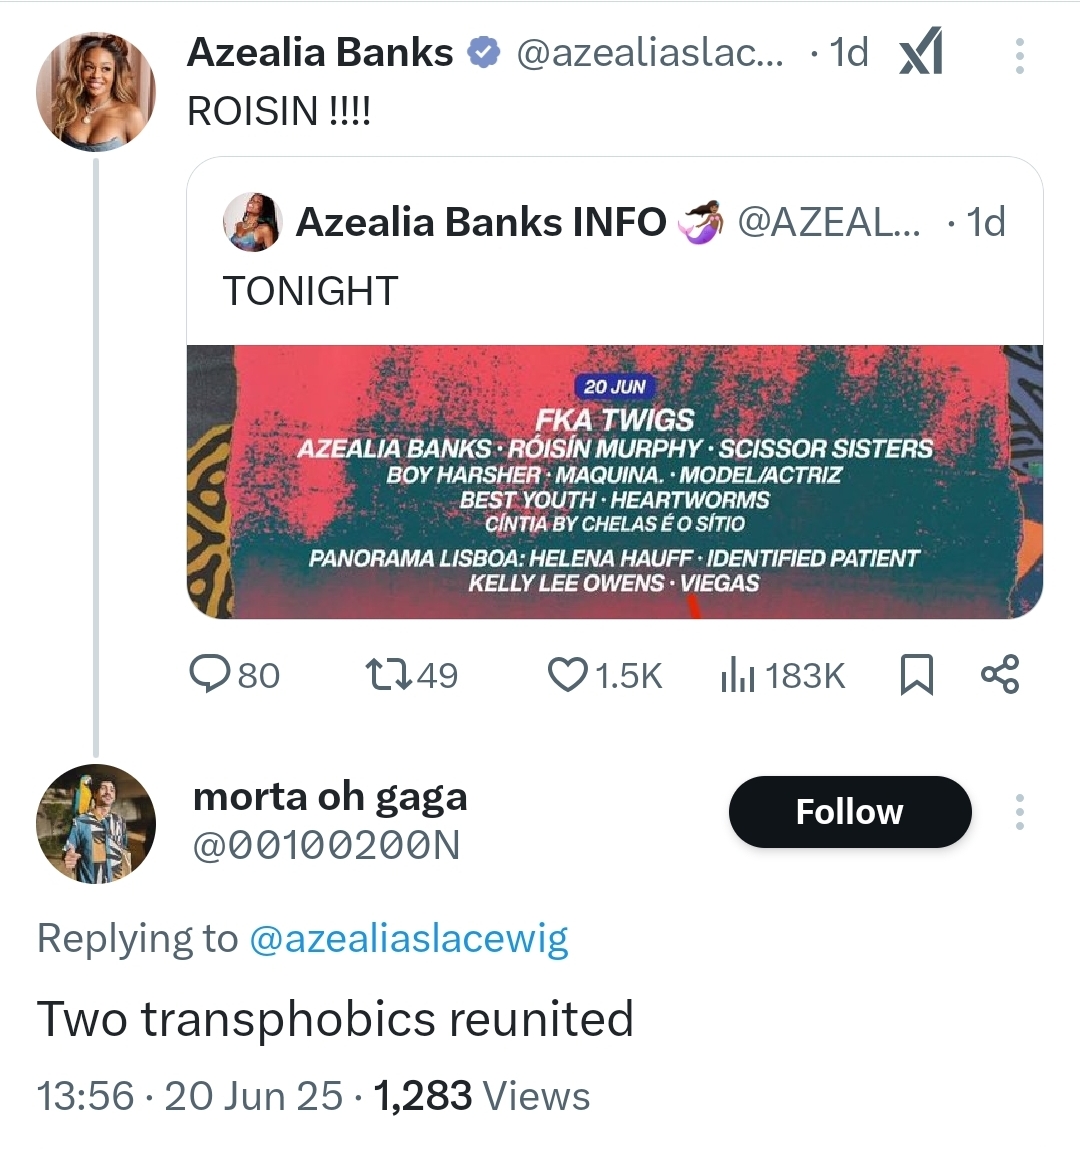Viewport: 1080px width, 1150px height.
Task: Share the tweet via share icon
Action: 1000,675
